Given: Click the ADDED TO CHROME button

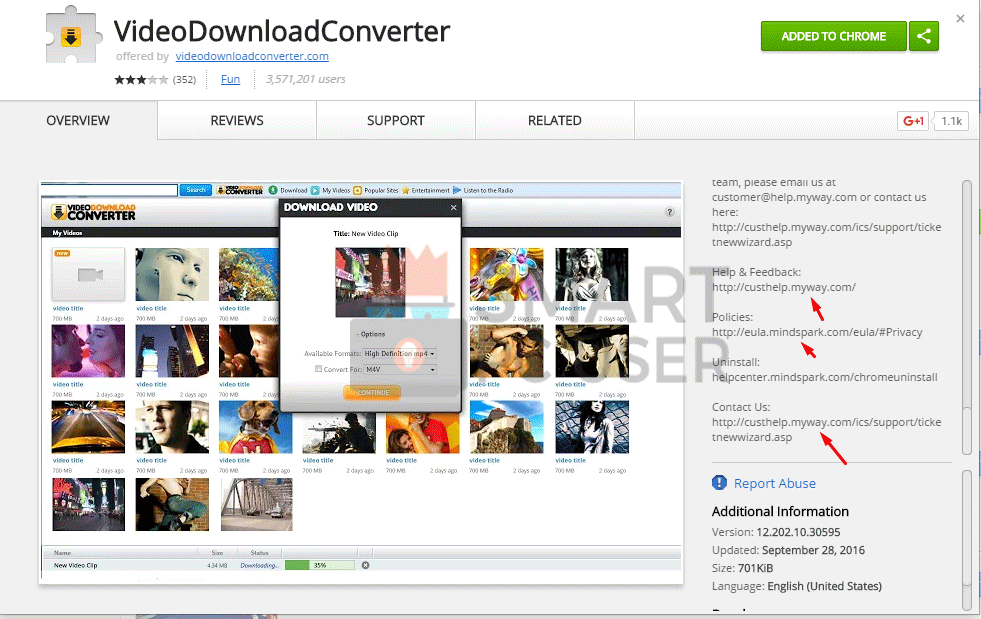Looking at the screenshot, I should 833,36.
